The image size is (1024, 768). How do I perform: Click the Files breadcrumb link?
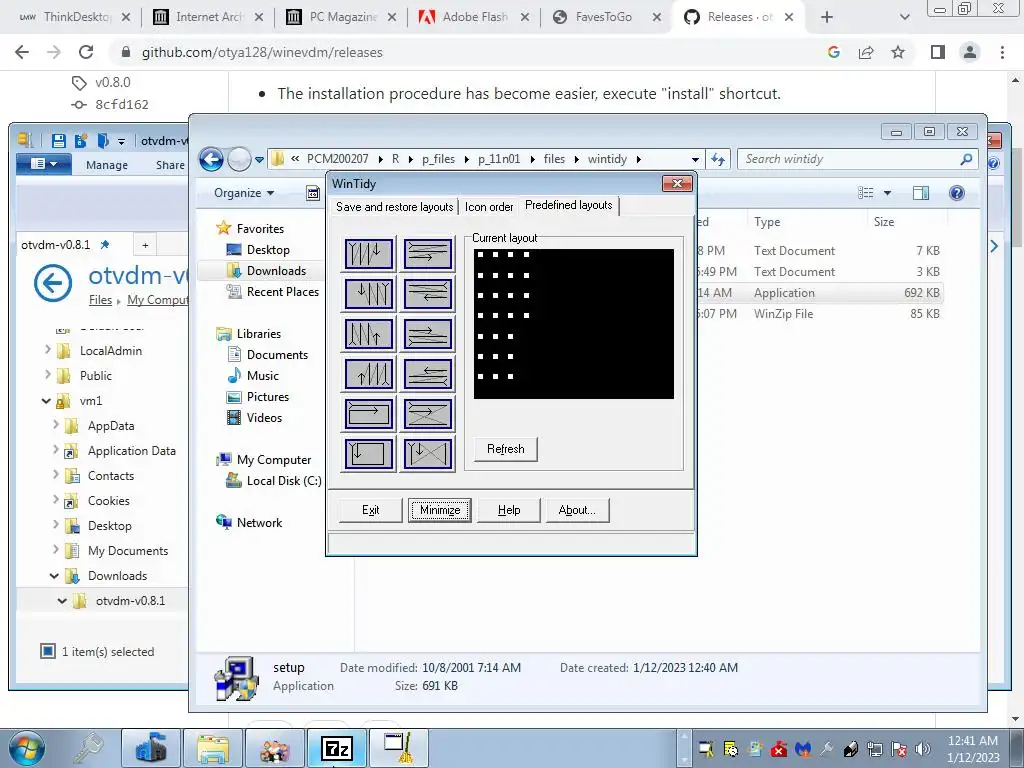[100, 300]
